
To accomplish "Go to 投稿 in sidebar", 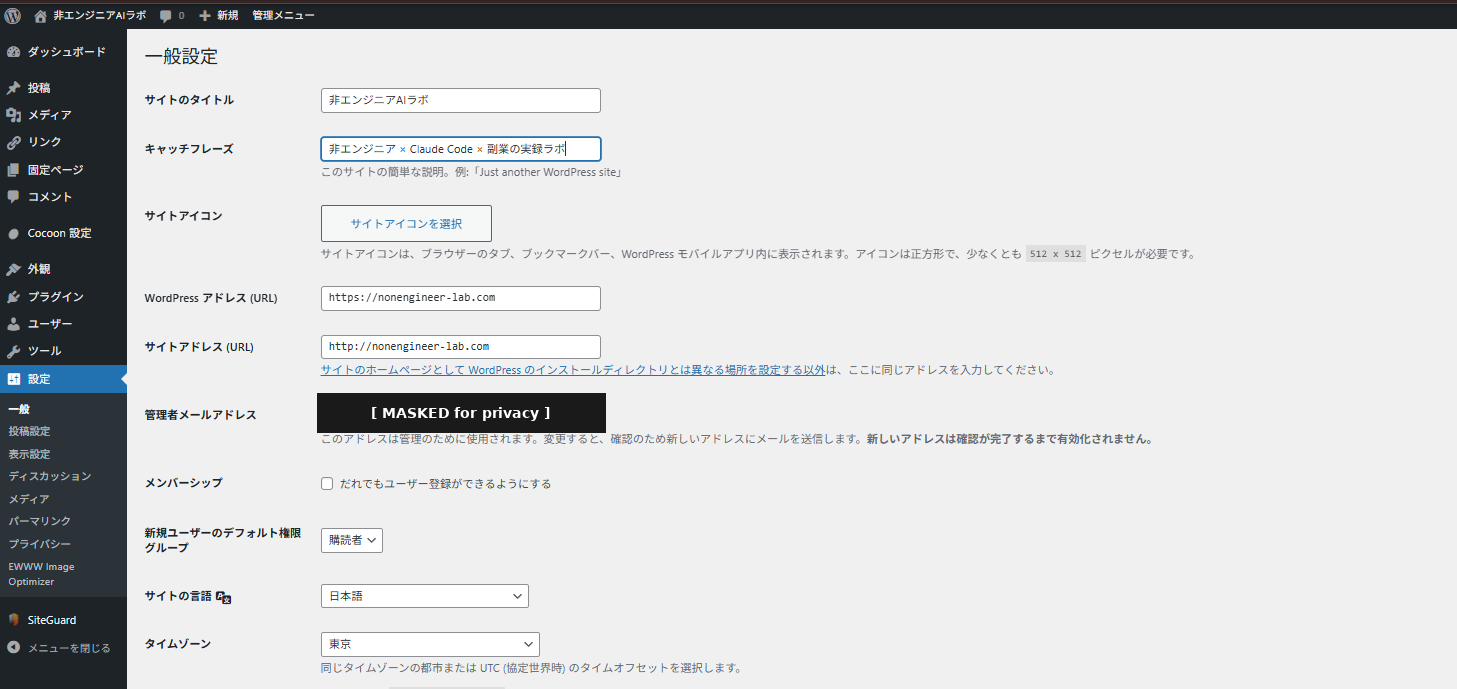I will (39, 88).
